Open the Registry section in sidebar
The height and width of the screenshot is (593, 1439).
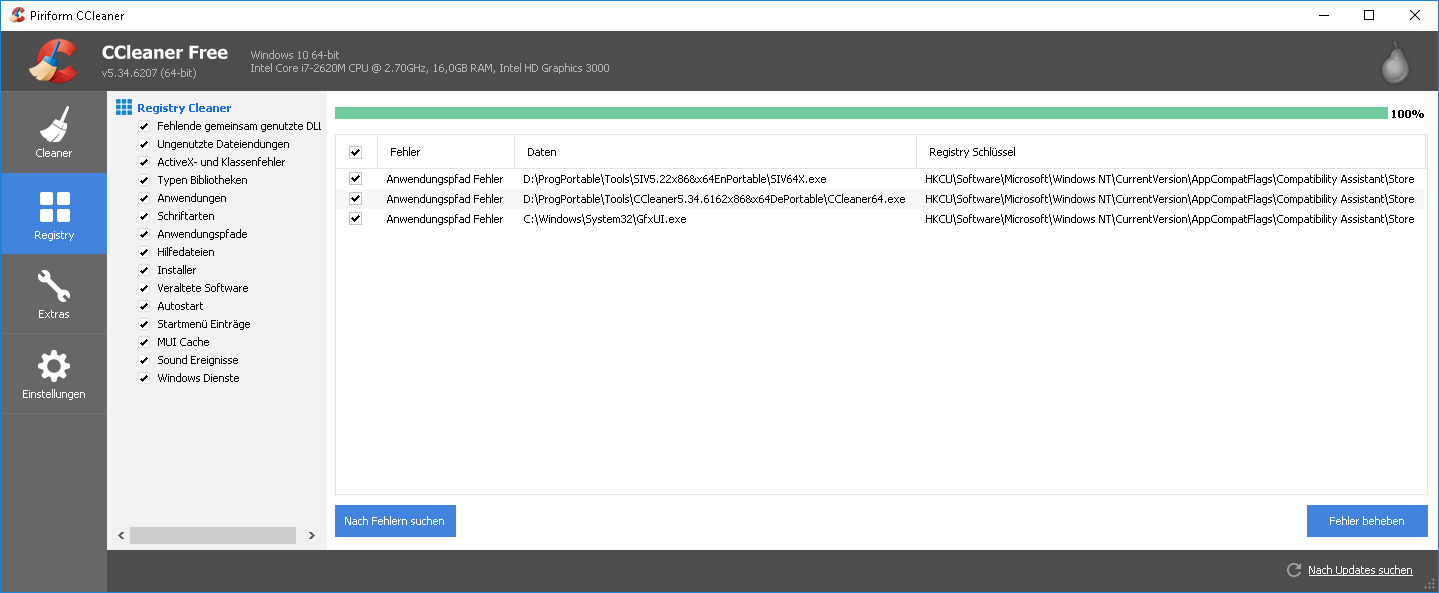click(x=53, y=213)
